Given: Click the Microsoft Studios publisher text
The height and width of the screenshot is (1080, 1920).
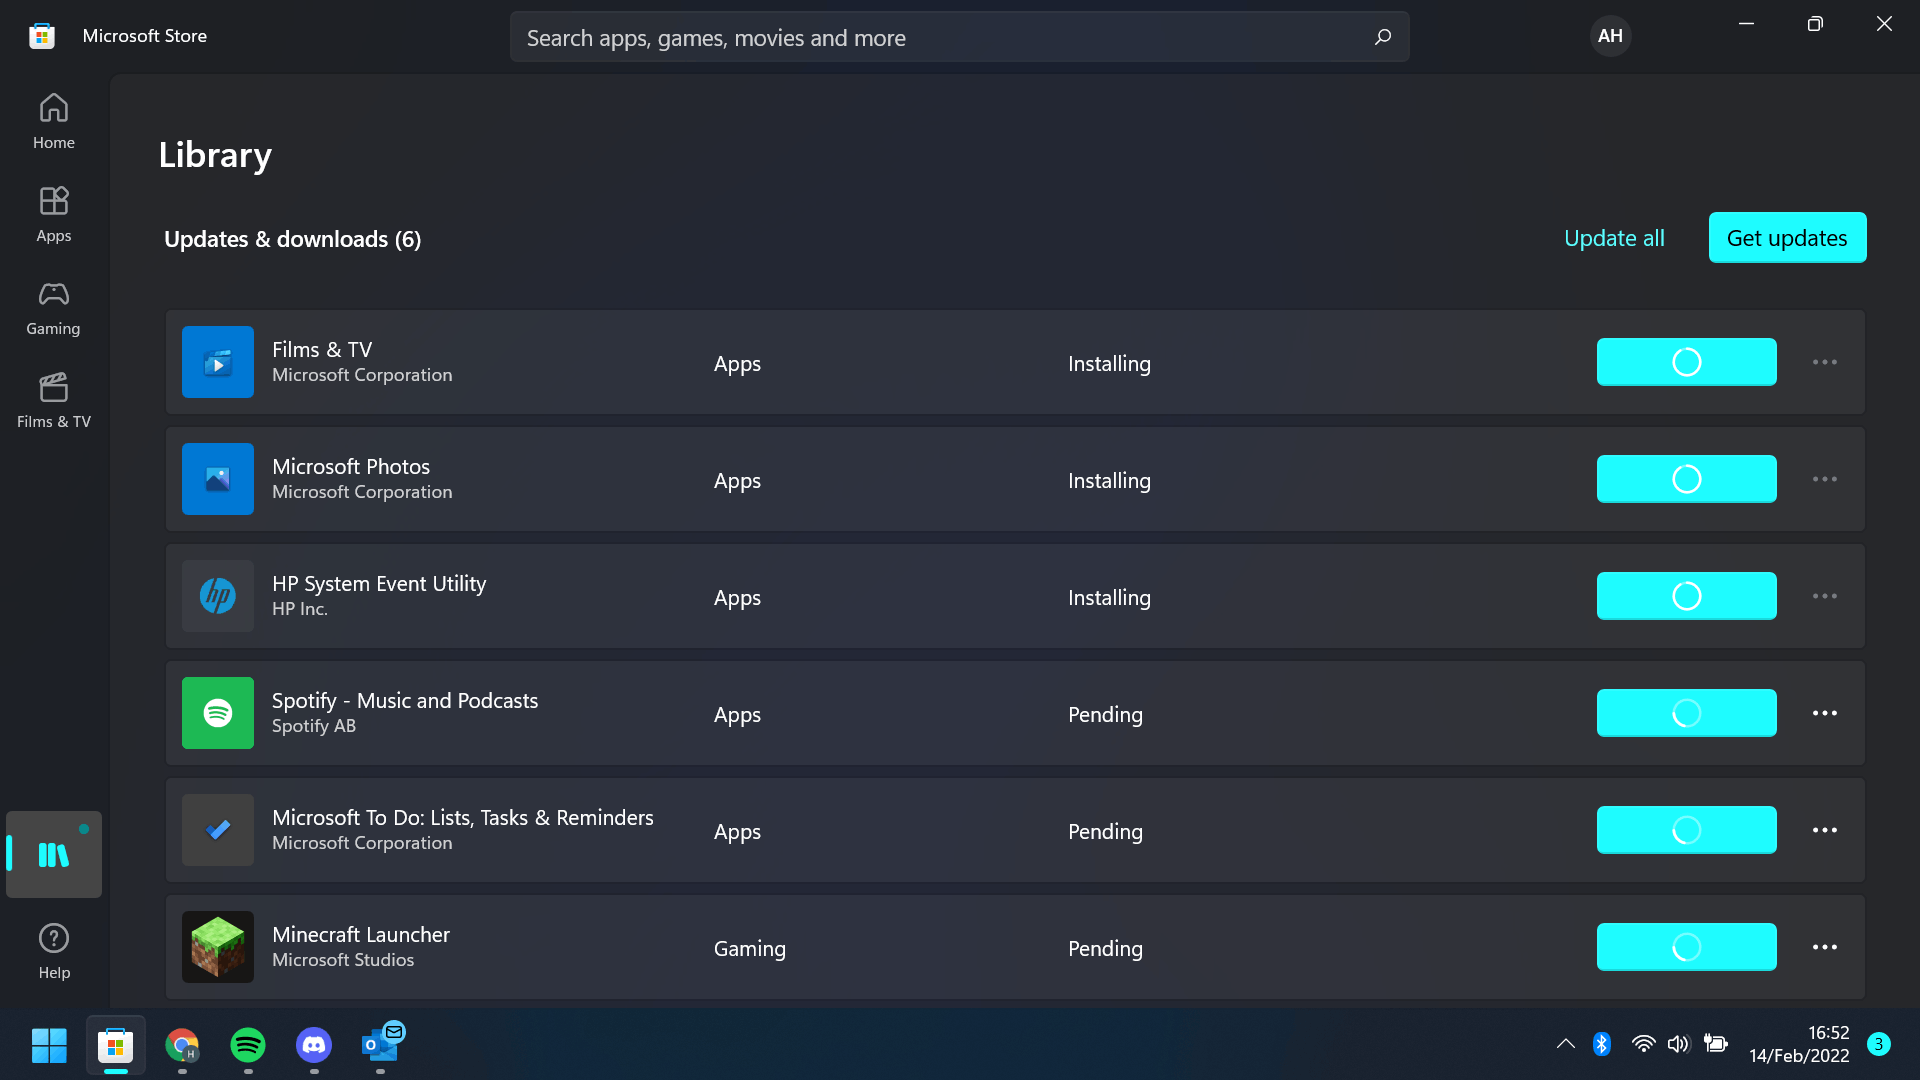Looking at the screenshot, I should pos(343,960).
